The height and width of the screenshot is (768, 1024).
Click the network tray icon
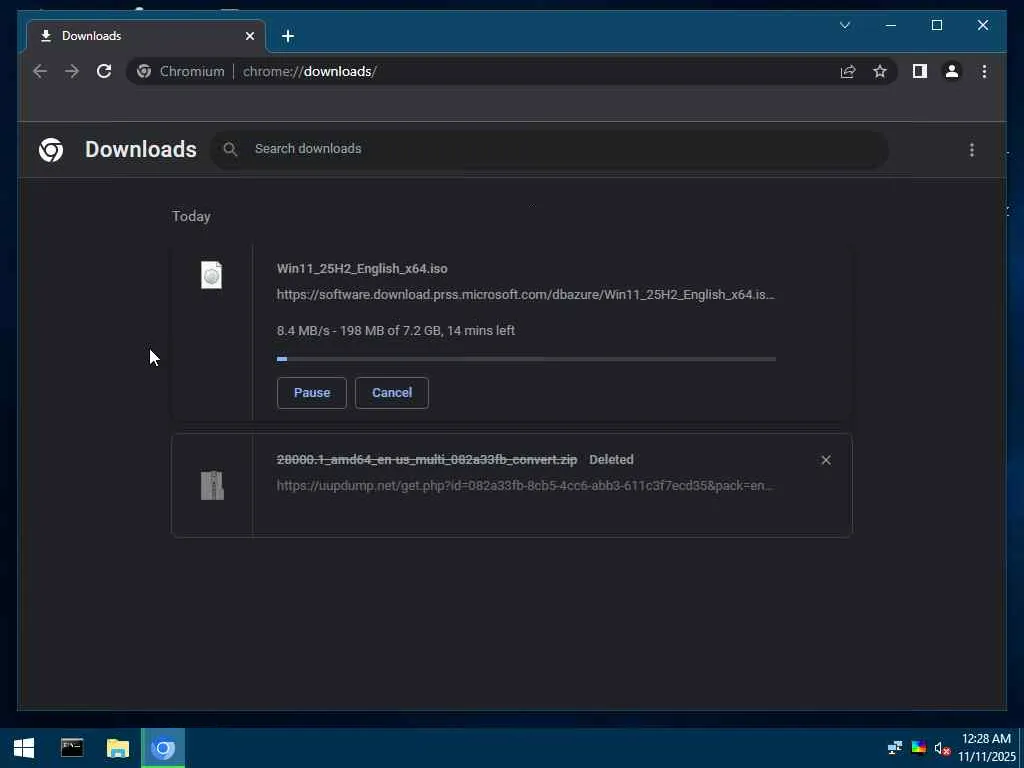pyautogui.click(x=895, y=748)
